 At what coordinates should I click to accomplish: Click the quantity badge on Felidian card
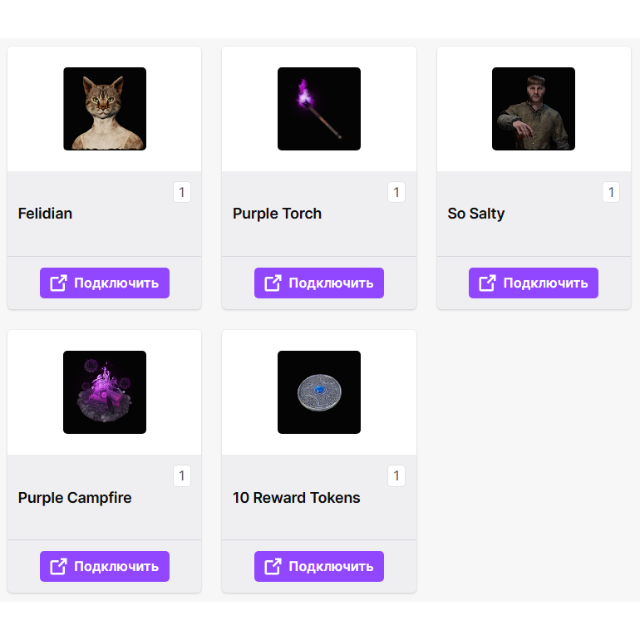coord(182,192)
